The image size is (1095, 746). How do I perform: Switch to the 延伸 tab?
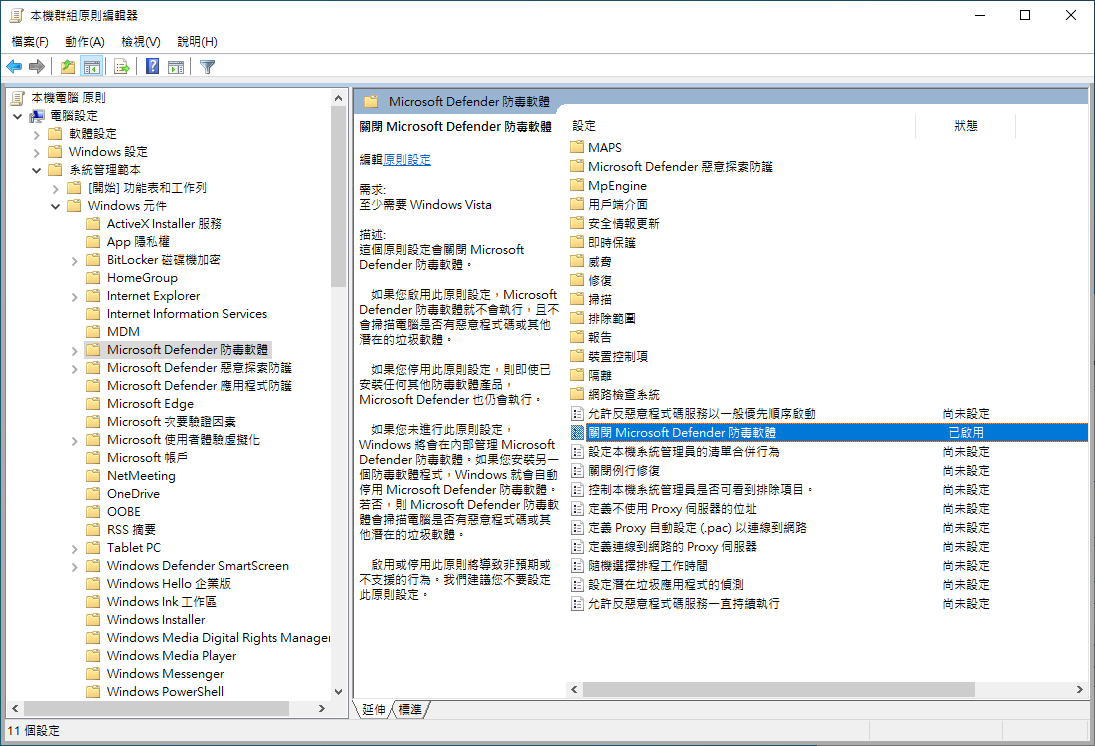(374, 710)
